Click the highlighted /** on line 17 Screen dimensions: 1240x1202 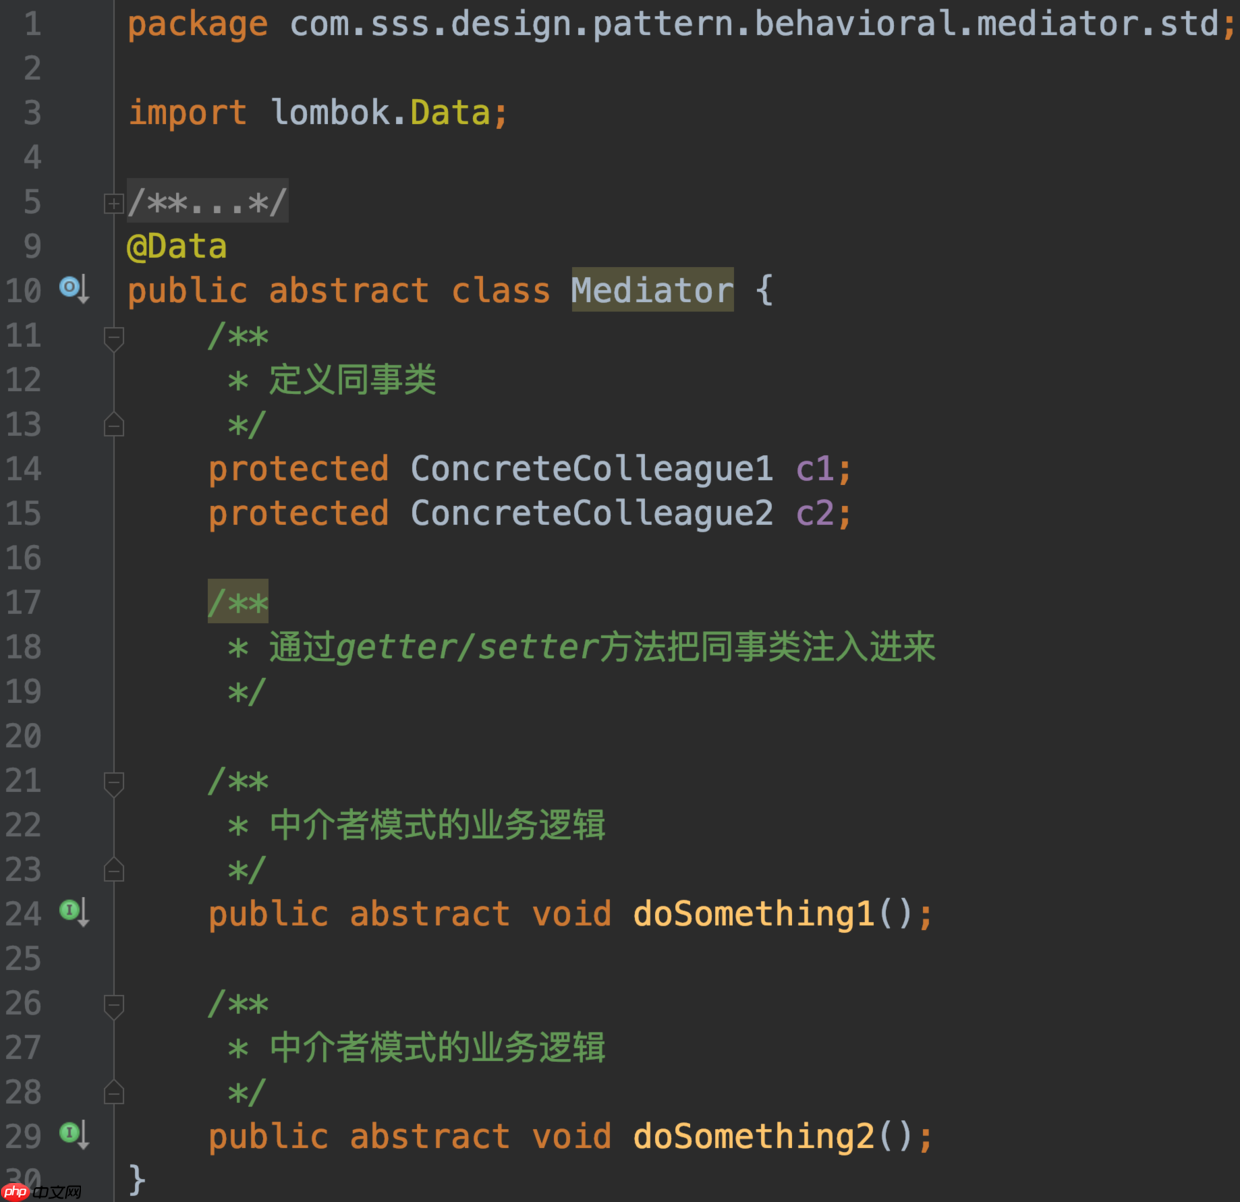tap(237, 601)
